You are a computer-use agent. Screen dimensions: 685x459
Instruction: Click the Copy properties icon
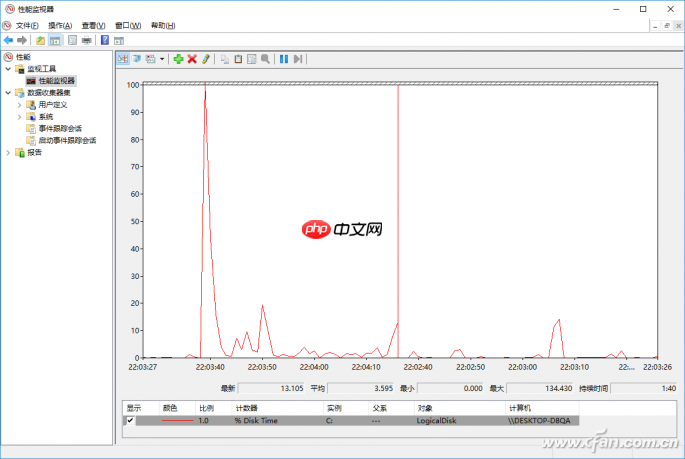coord(225,59)
